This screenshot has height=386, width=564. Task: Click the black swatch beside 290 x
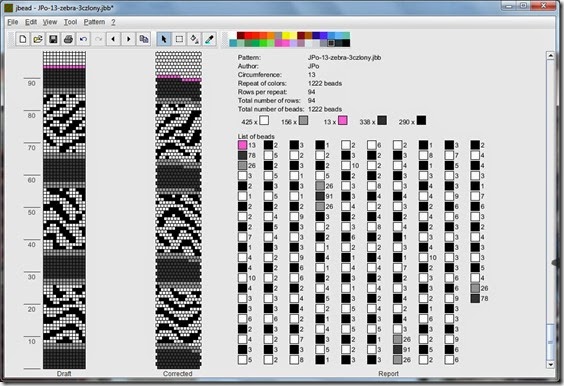coord(422,121)
